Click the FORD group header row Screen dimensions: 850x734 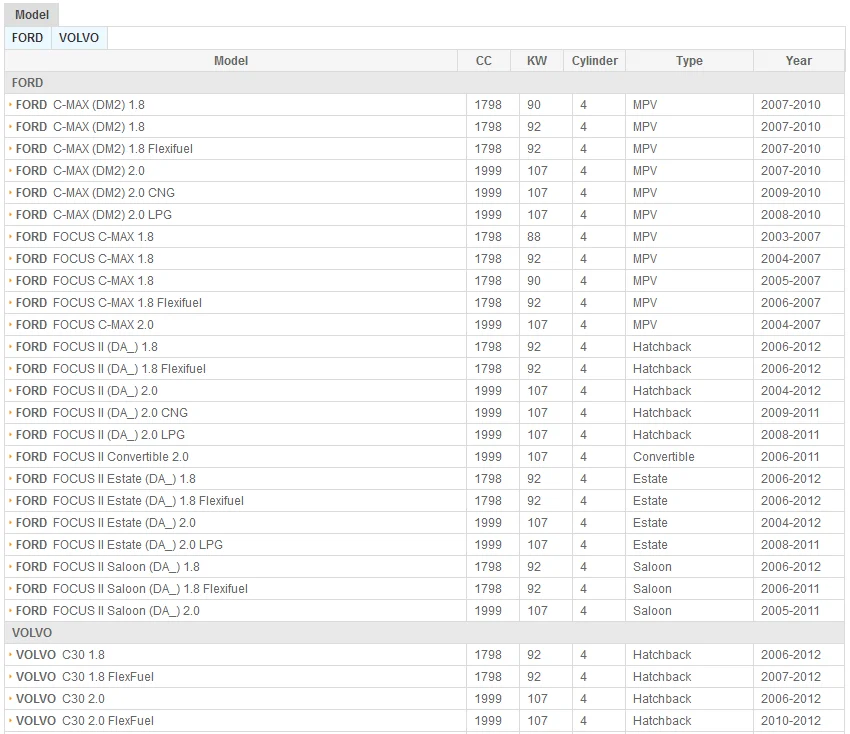(x=424, y=83)
